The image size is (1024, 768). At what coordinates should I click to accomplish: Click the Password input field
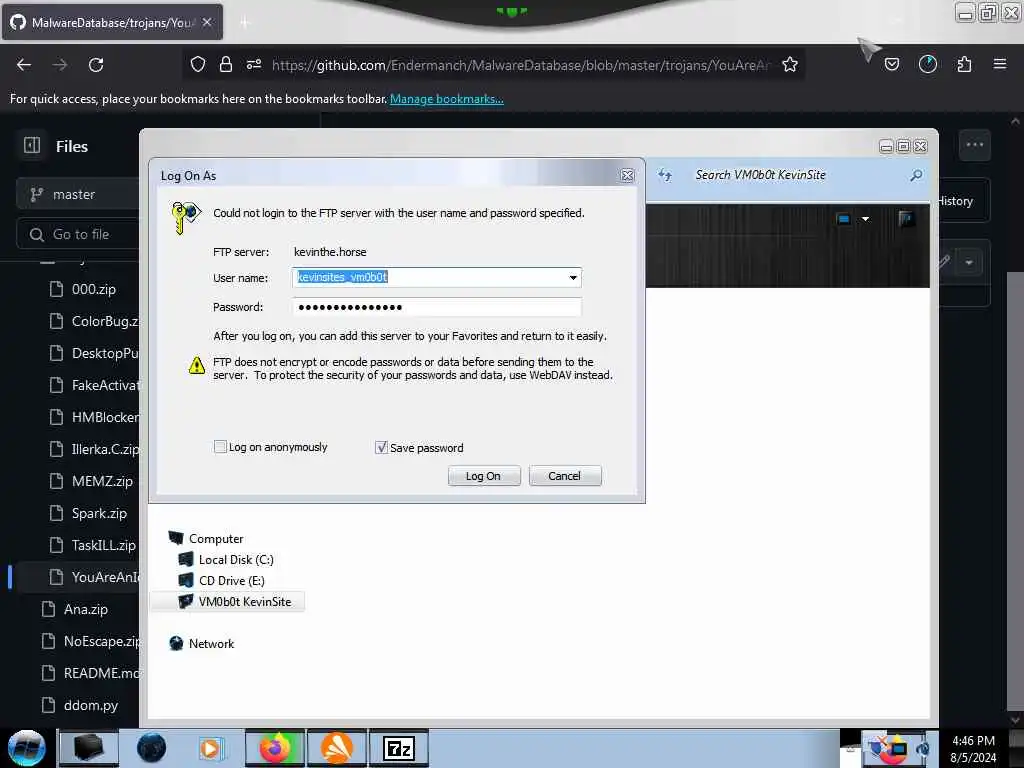pyautogui.click(x=436, y=307)
